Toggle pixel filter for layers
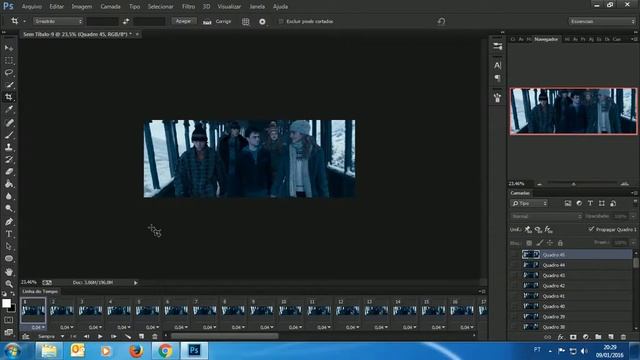 (568, 203)
